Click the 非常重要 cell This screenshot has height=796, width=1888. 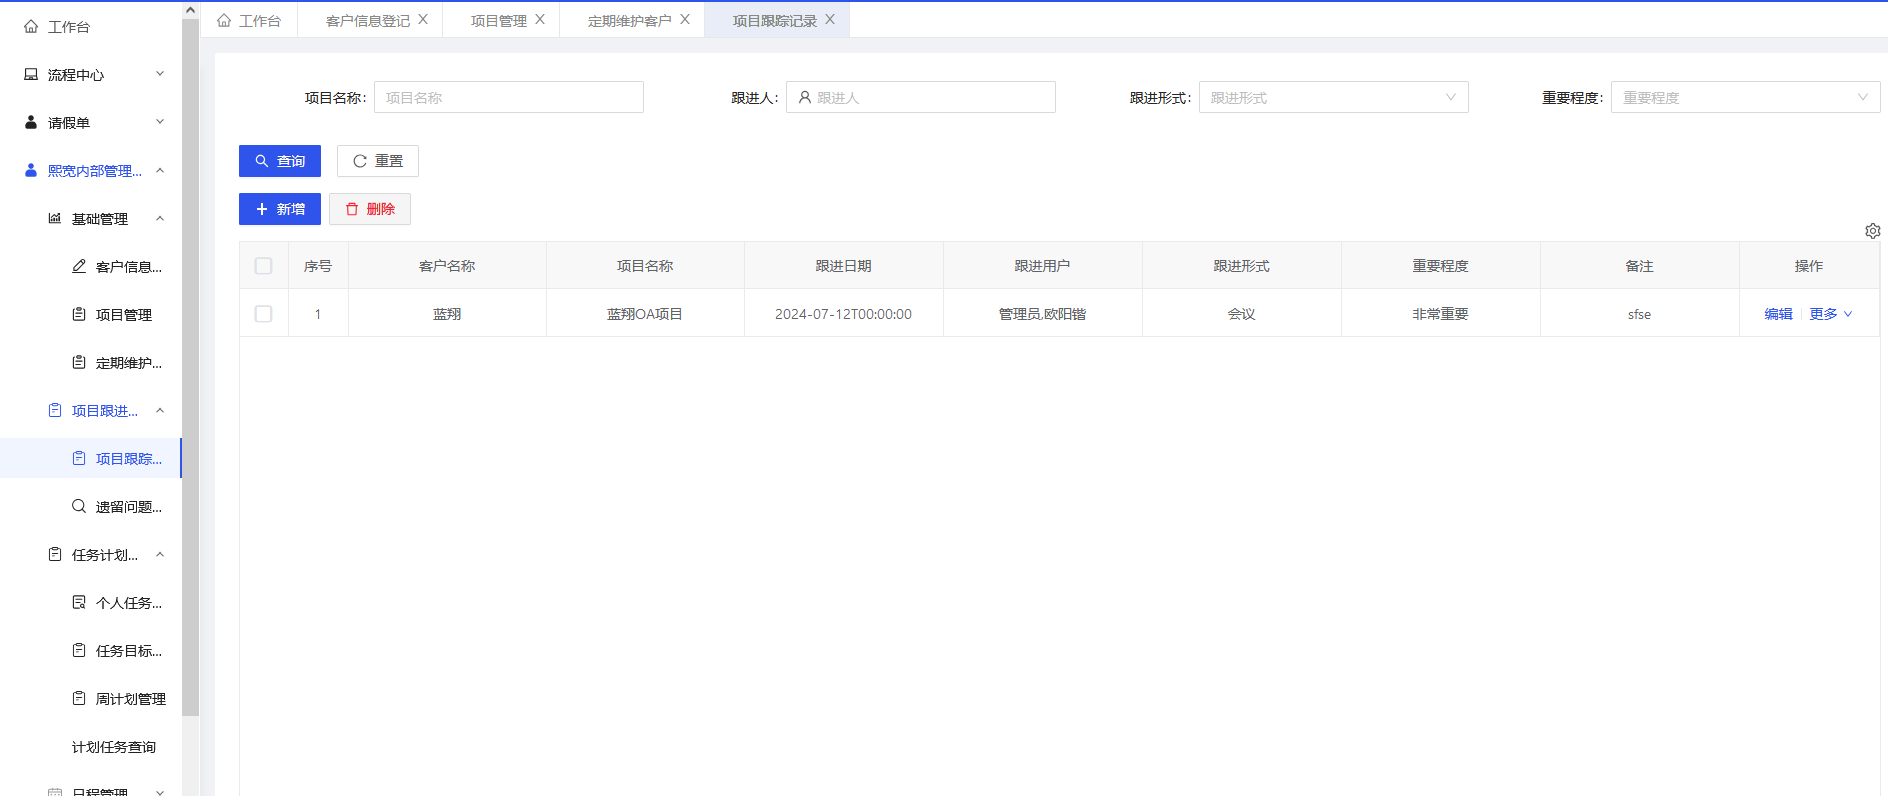point(1440,314)
